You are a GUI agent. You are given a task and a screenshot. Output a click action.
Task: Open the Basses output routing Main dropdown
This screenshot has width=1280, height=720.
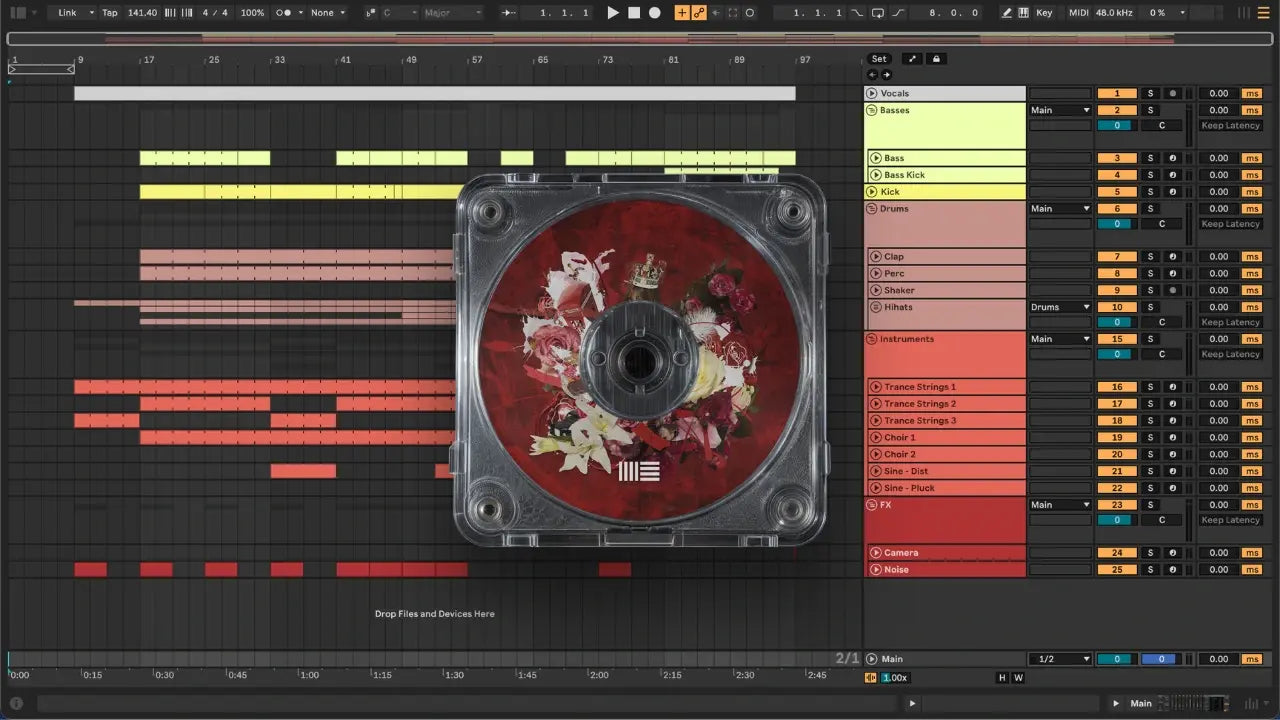[x=1060, y=110]
